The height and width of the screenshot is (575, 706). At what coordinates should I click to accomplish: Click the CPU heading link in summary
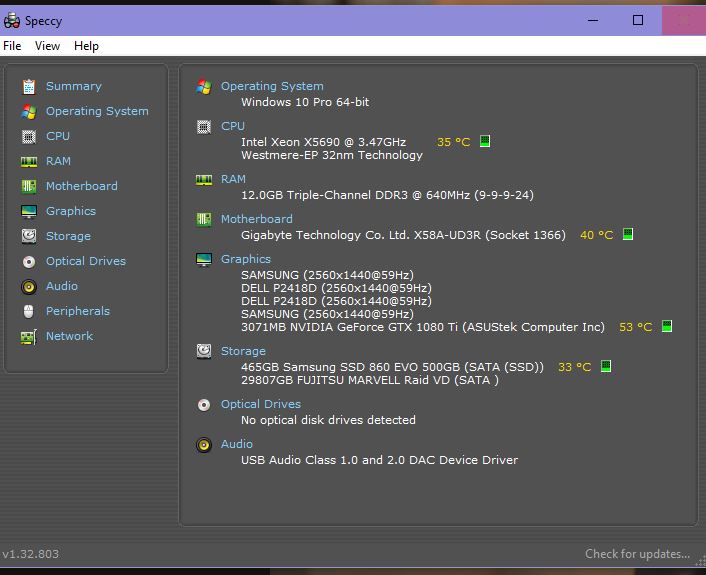233,126
